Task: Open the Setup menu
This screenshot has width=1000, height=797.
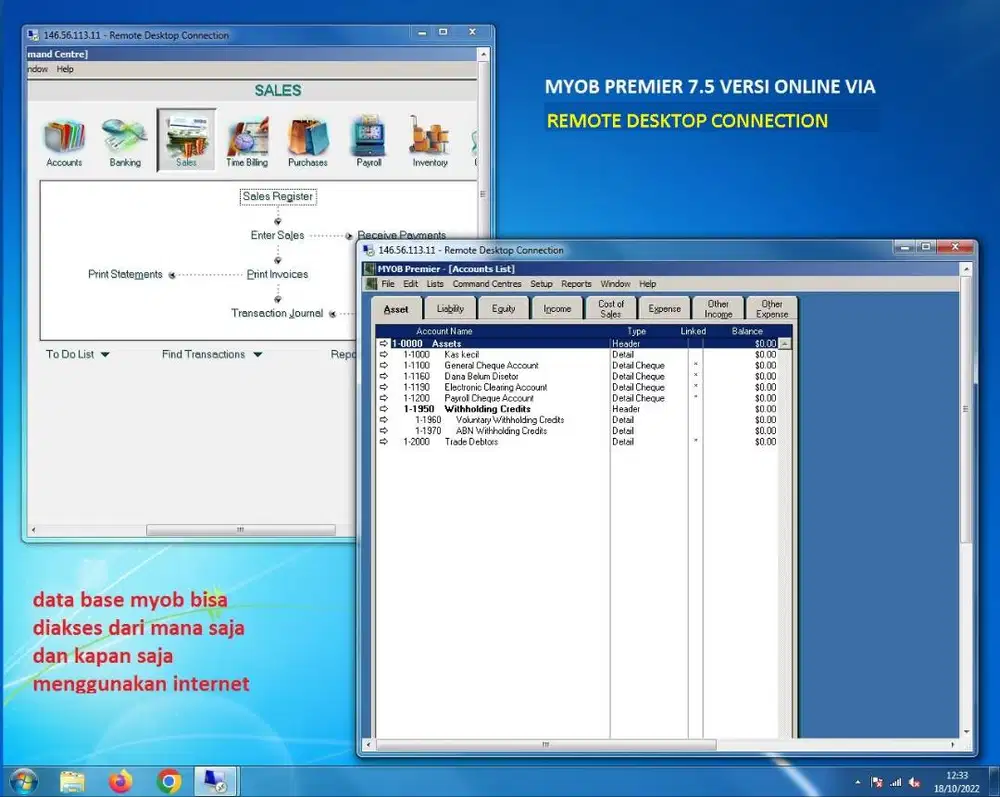Action: 541,283
